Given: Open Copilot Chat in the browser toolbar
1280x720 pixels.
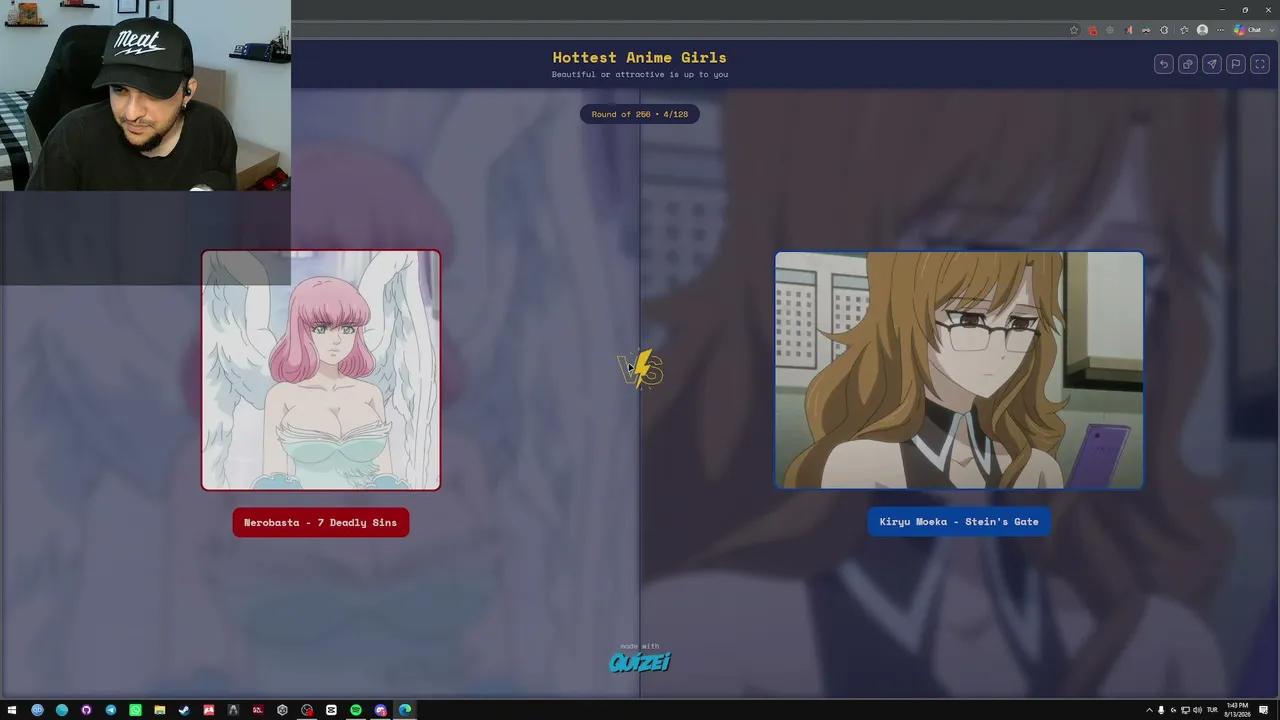Looking at the screenshot, I should coord(1248,30).
